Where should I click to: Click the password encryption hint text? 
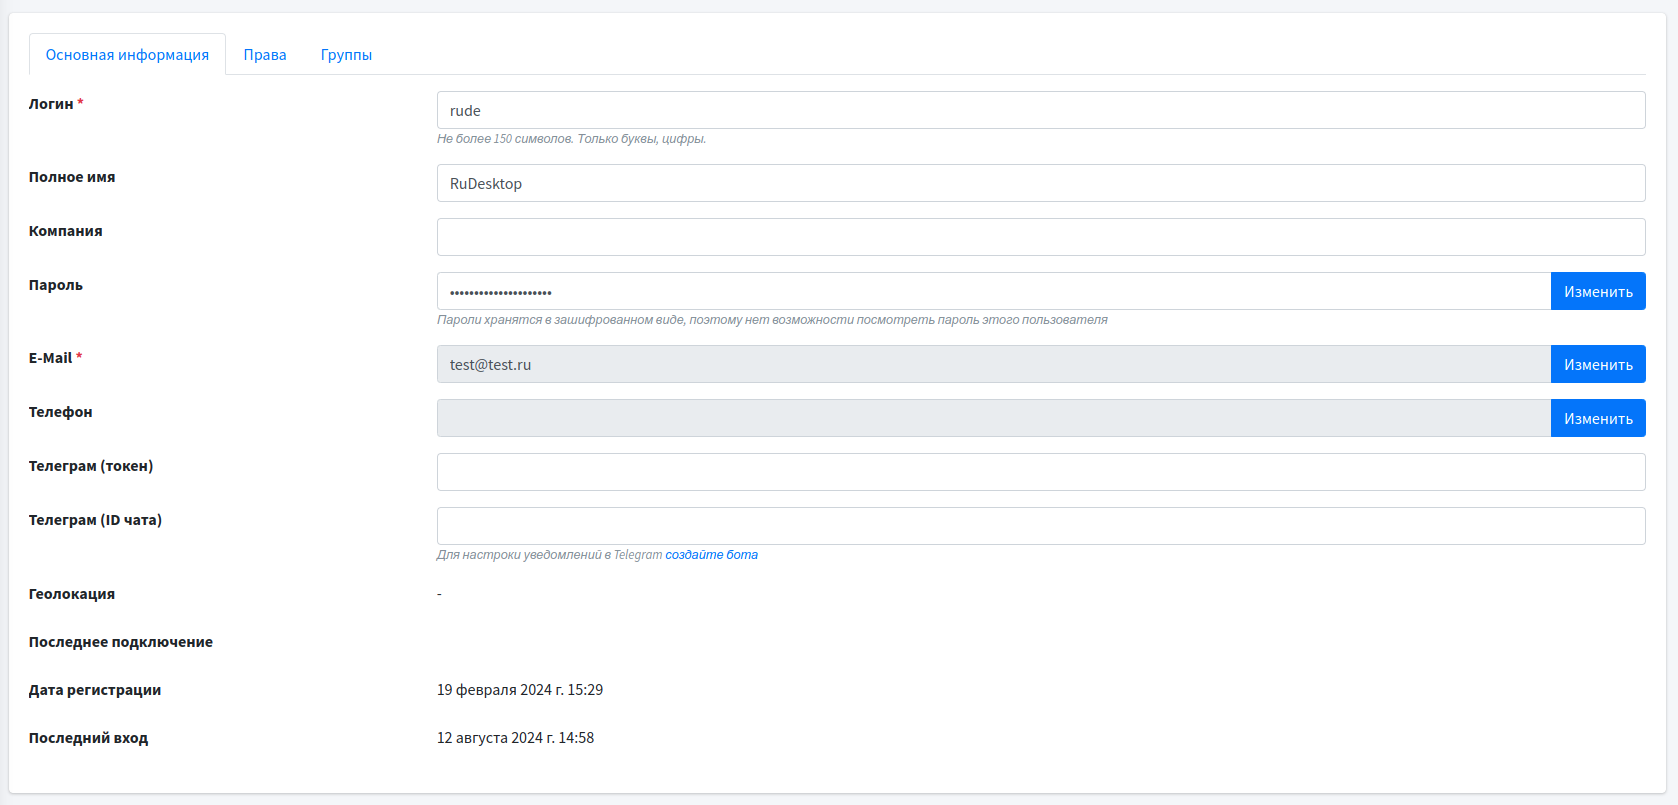(x=771, y=320)
